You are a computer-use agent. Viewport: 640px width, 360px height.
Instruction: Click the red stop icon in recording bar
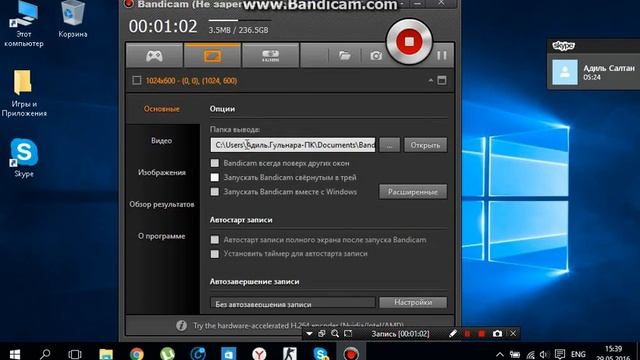click(482, 334)
